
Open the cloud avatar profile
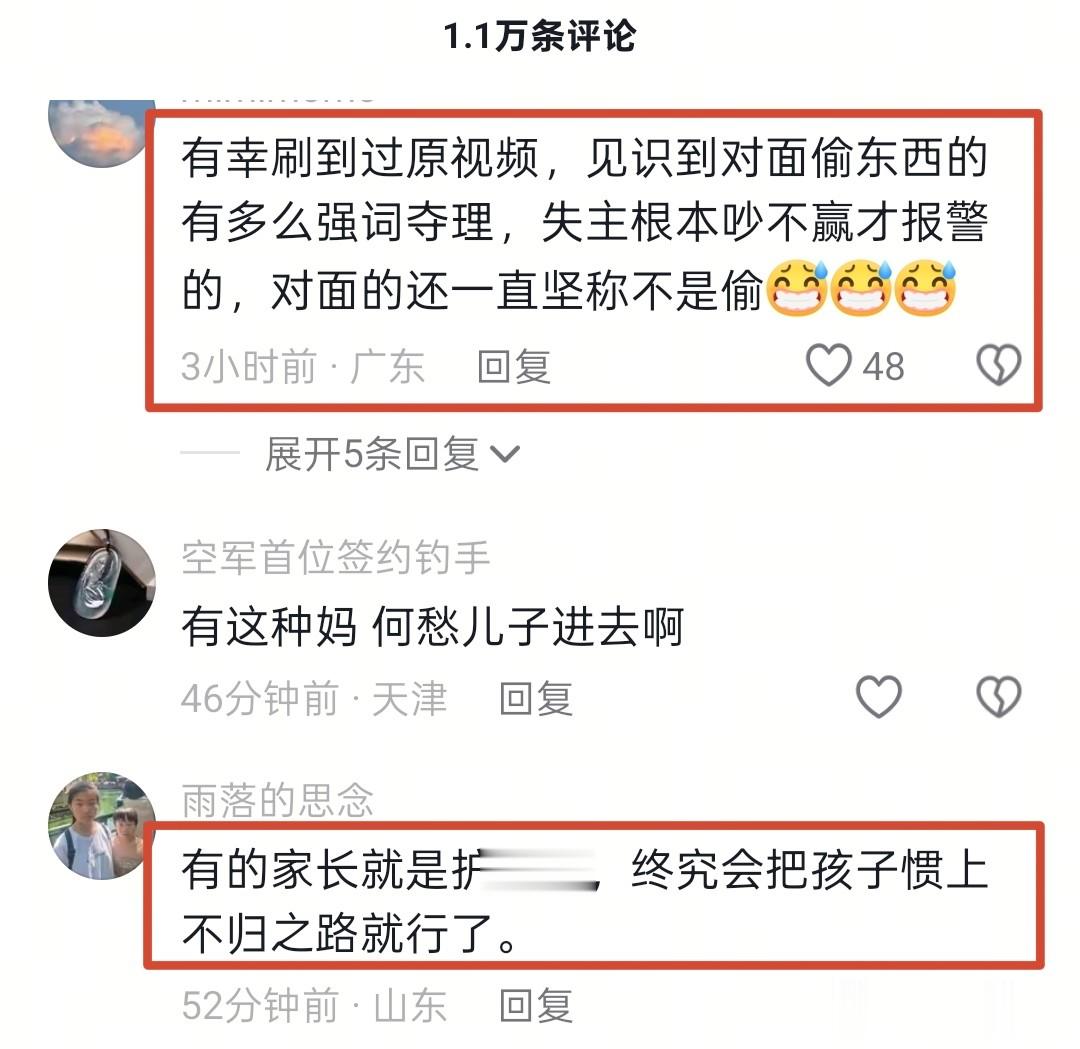click(102, 133)
